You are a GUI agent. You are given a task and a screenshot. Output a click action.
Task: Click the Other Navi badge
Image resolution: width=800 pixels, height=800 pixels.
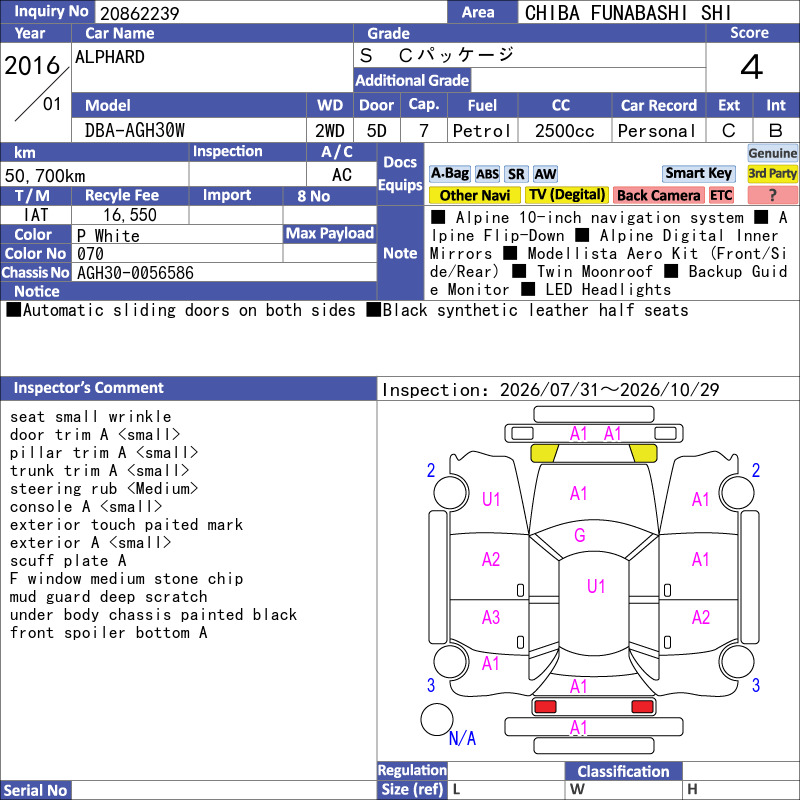pyautogui.click(x=474, y=195)
